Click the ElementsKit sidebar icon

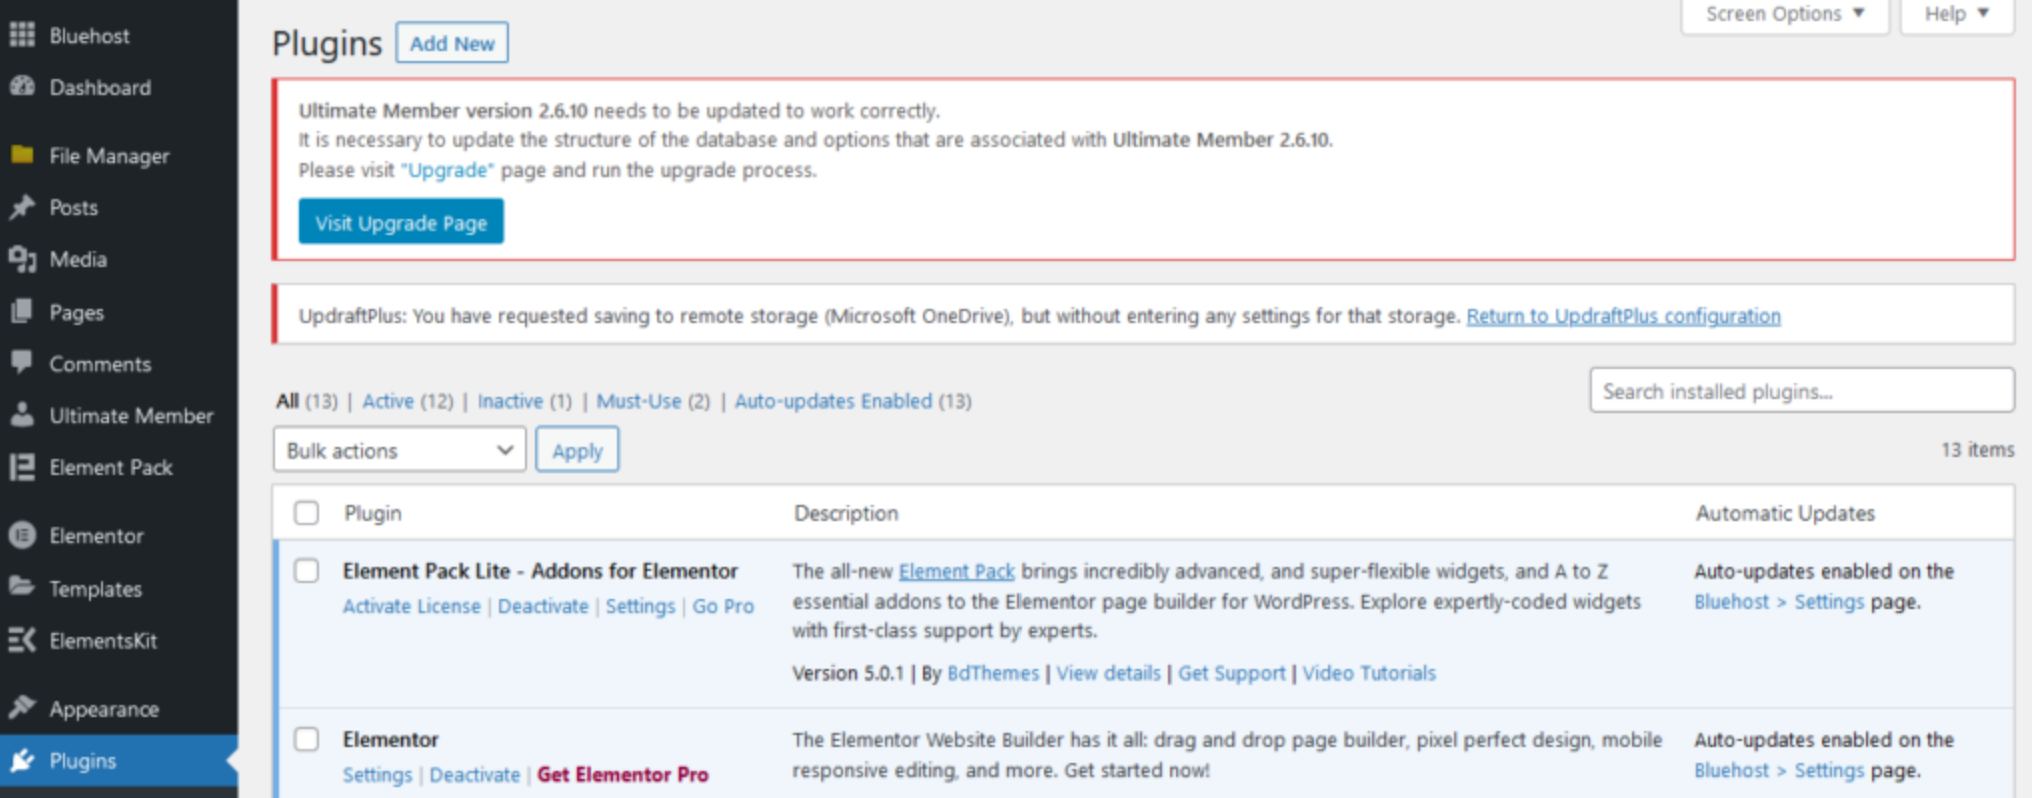[22, 640]
